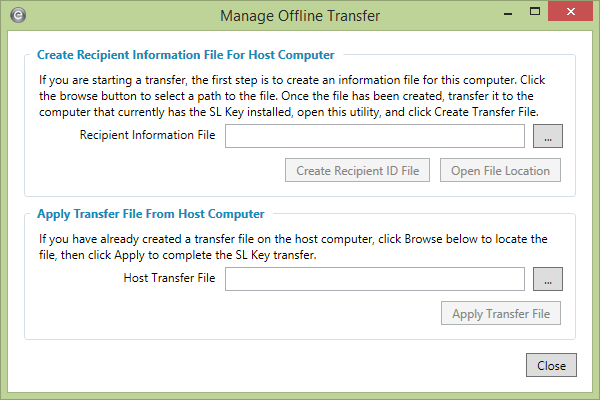Image resolution: width=600 pixels, height=400 pixels.
Task: Browse for Recipient Information File path
Action: click(x=547, y=136)
